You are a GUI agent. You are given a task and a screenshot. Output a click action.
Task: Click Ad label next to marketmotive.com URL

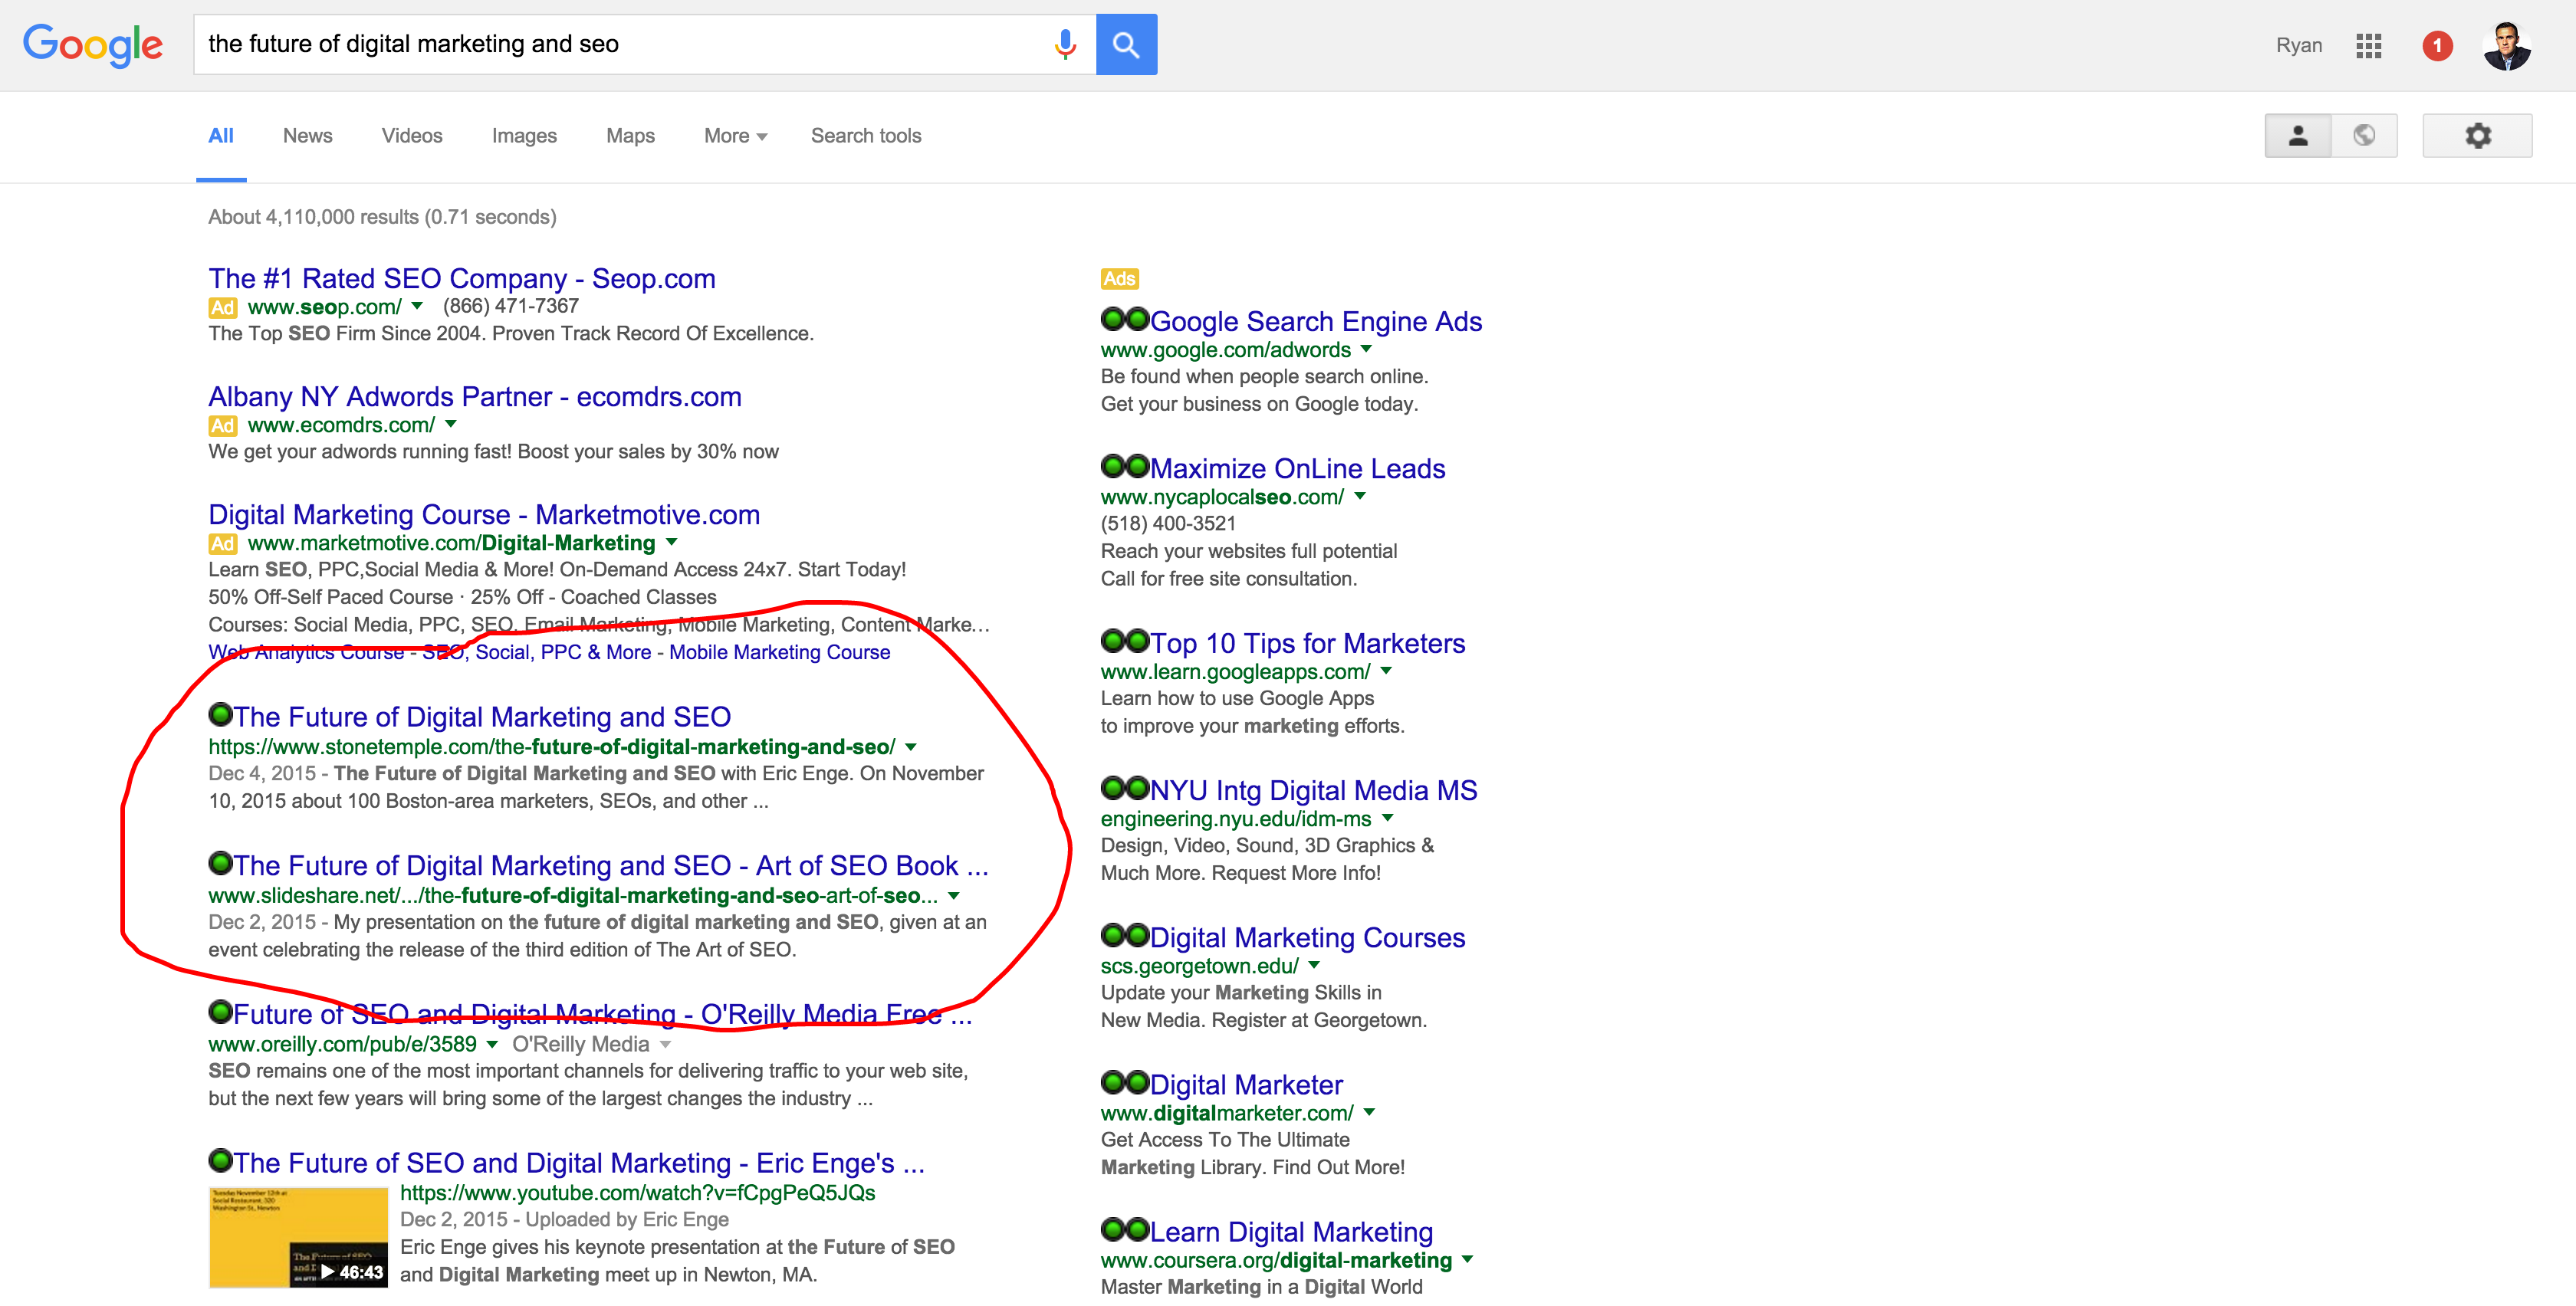coord(222,543)
